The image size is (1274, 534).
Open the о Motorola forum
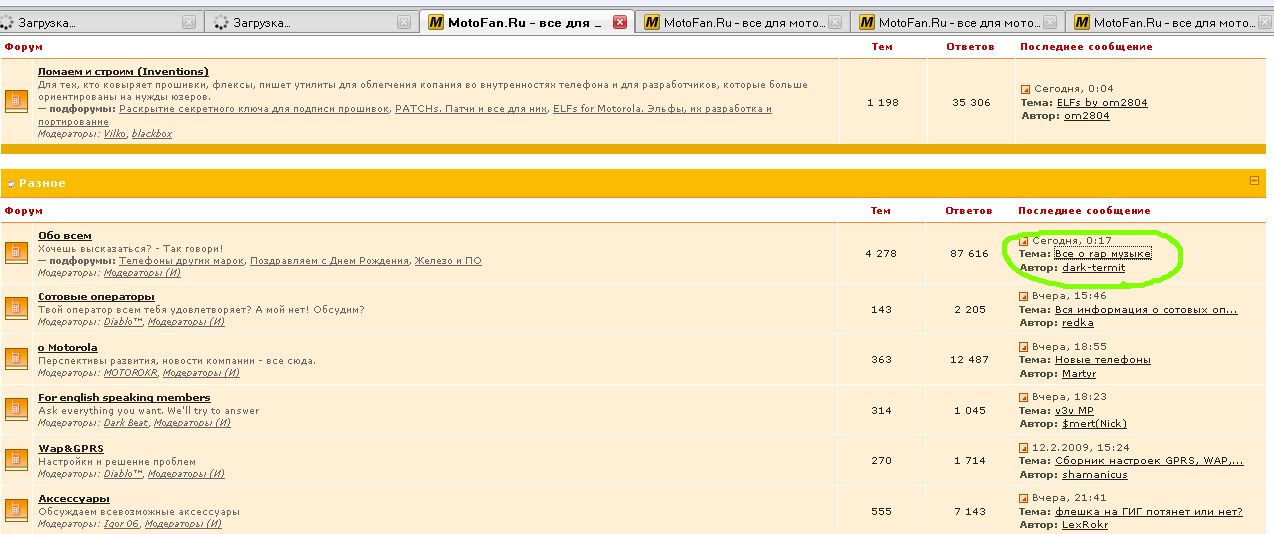point(68,347)
